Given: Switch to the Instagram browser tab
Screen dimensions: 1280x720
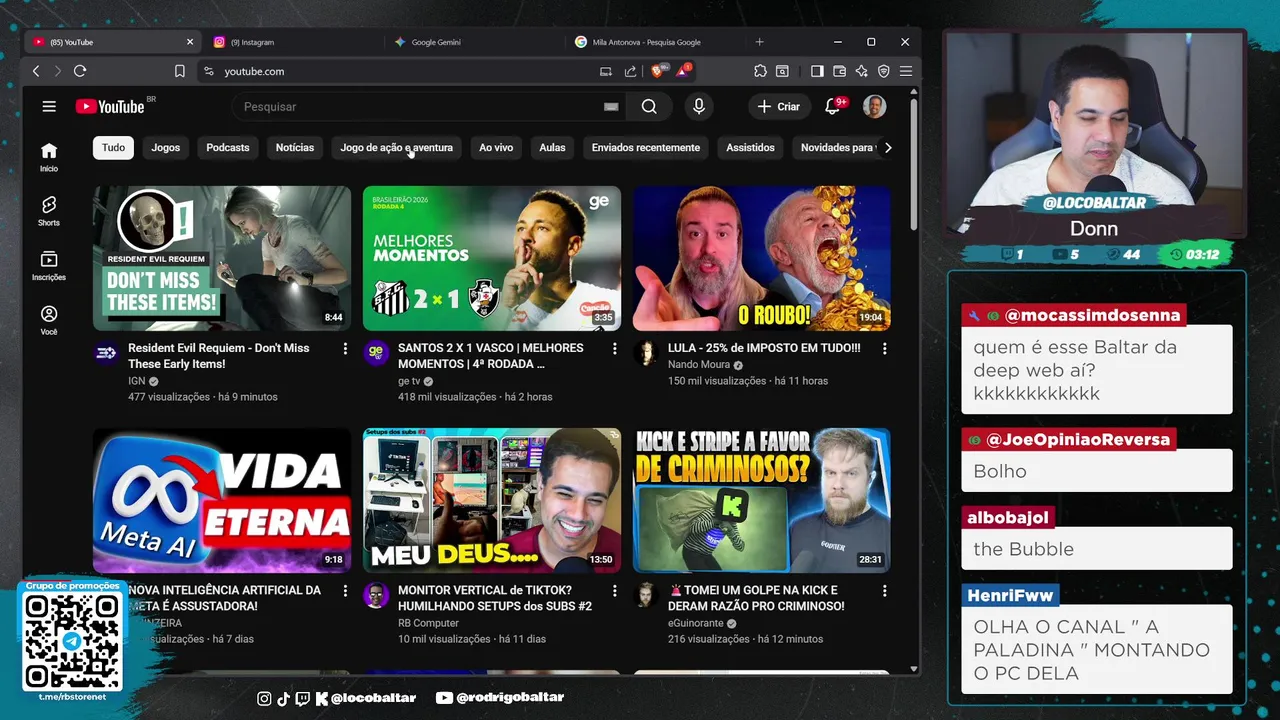Looking at the screenshot, I should [294, 42].
